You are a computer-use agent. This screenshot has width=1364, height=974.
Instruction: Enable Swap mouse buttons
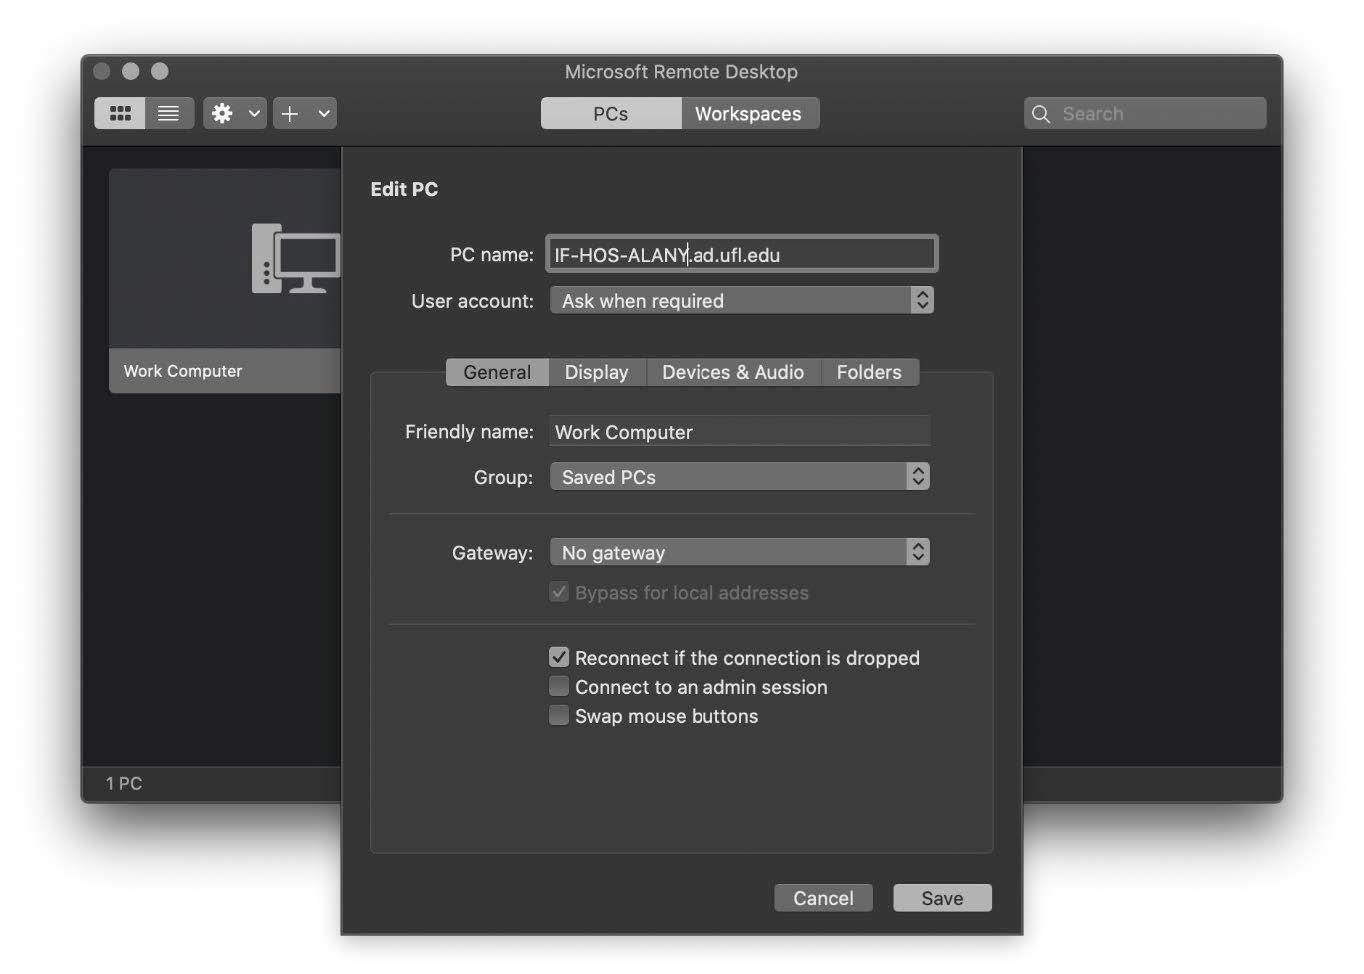[x=559, y=715]
